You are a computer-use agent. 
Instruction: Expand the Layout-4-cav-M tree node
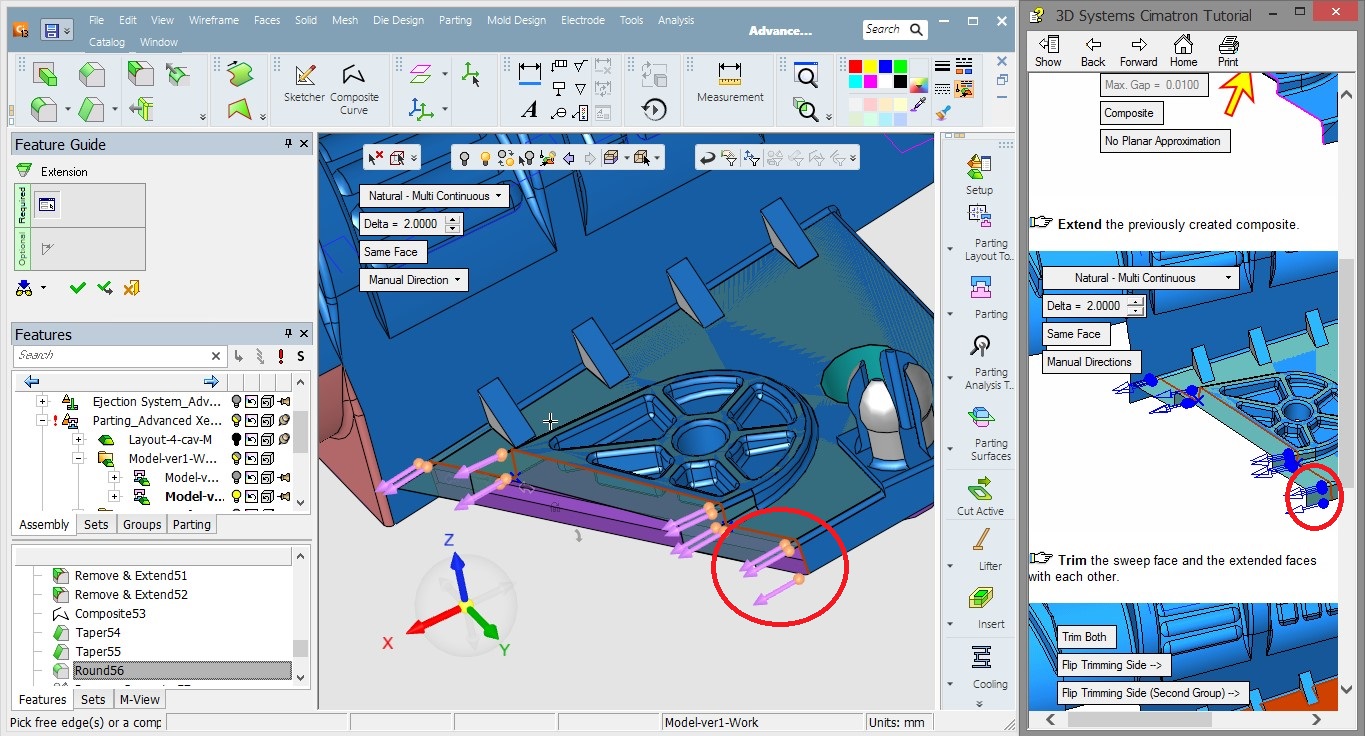(78, 439)
